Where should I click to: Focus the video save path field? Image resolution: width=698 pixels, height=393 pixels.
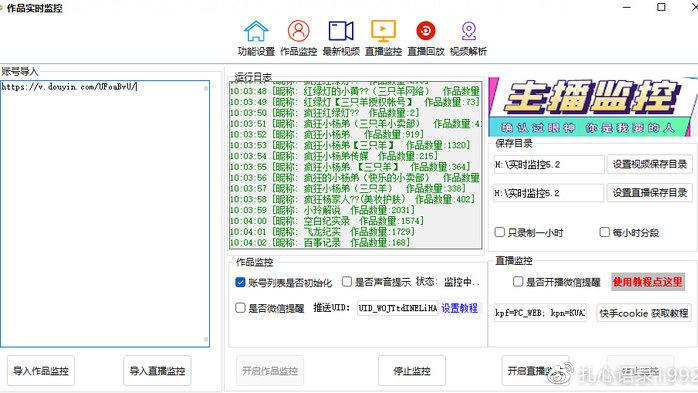click(549, 165)
